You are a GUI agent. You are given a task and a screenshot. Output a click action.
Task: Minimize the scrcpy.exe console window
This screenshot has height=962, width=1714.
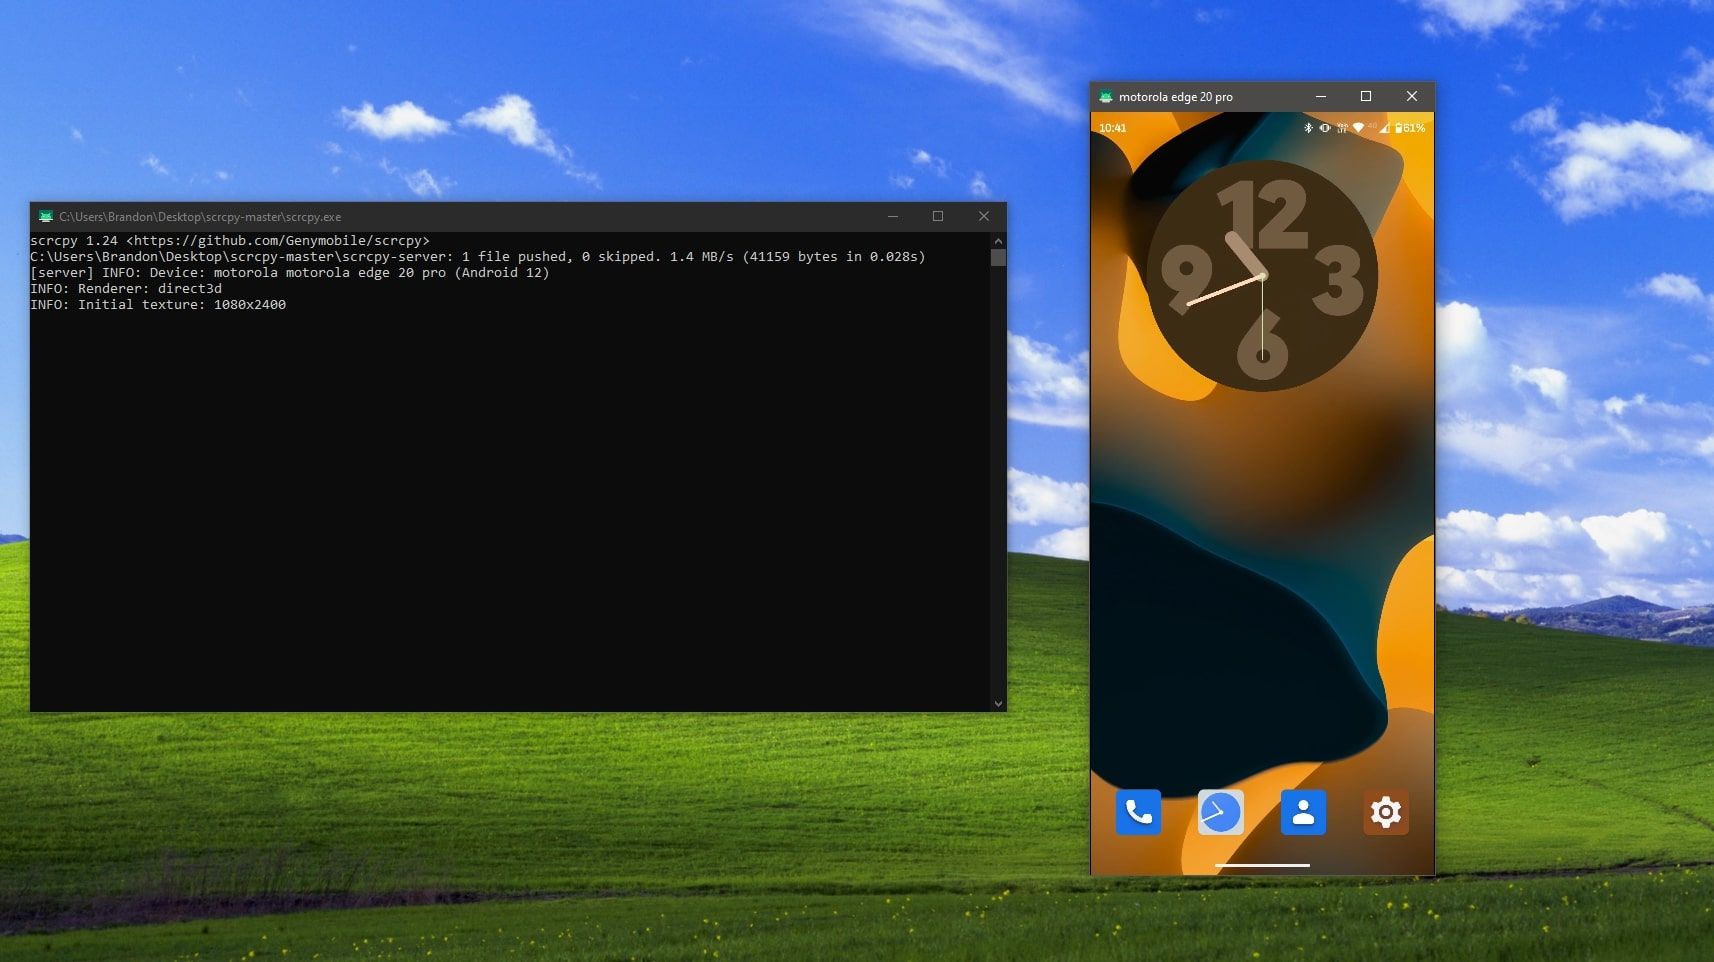click(x=892, y=217)
